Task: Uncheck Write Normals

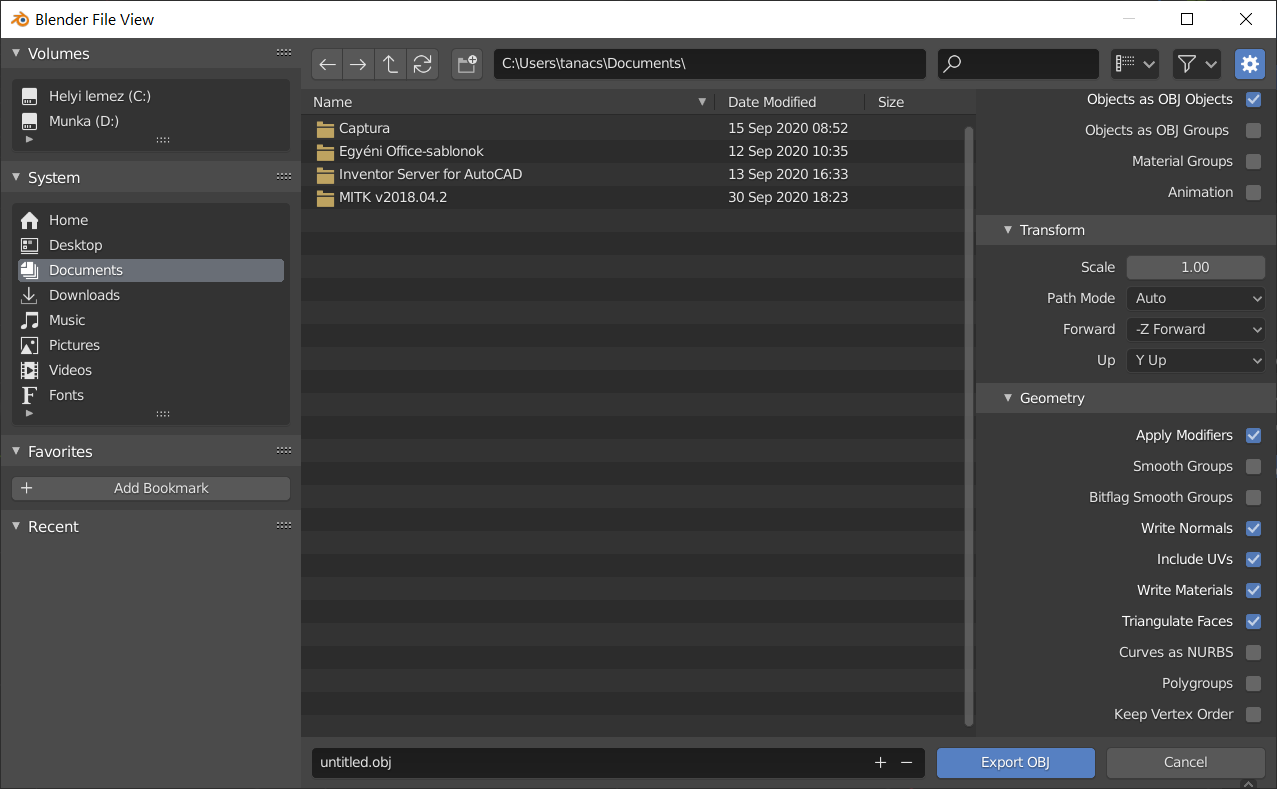Action: pos(1253,528)
